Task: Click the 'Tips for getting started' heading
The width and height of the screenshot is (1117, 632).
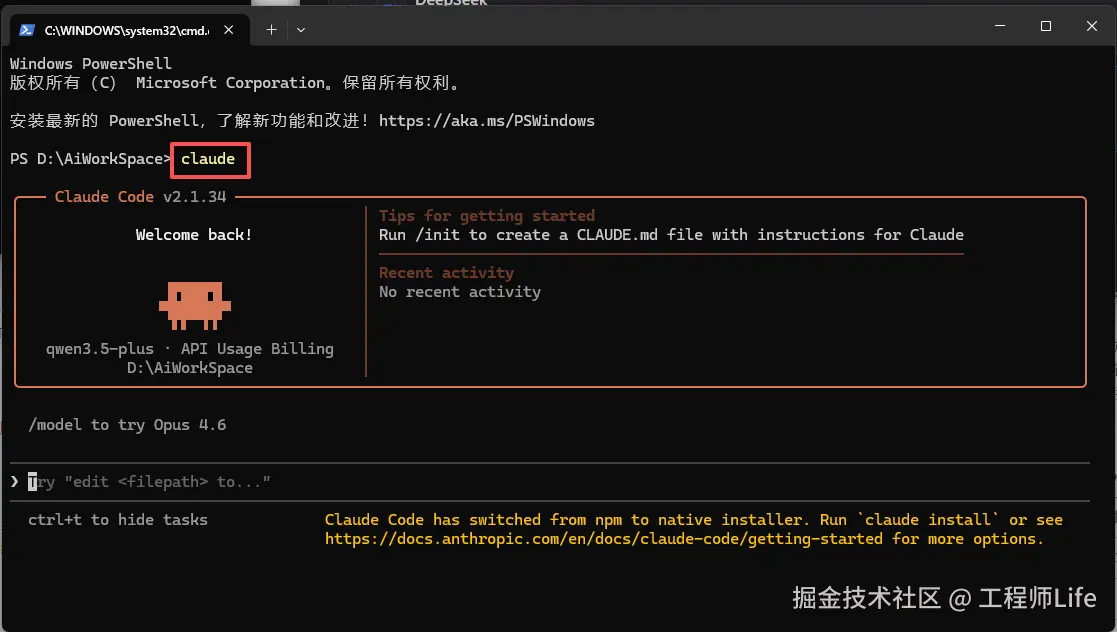Action: (487, 216)
